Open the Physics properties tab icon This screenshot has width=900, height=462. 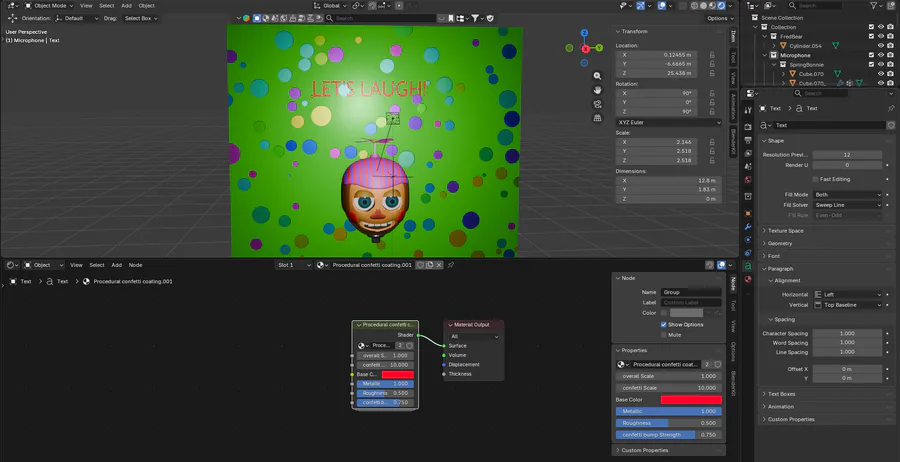(x=748, y=239)
